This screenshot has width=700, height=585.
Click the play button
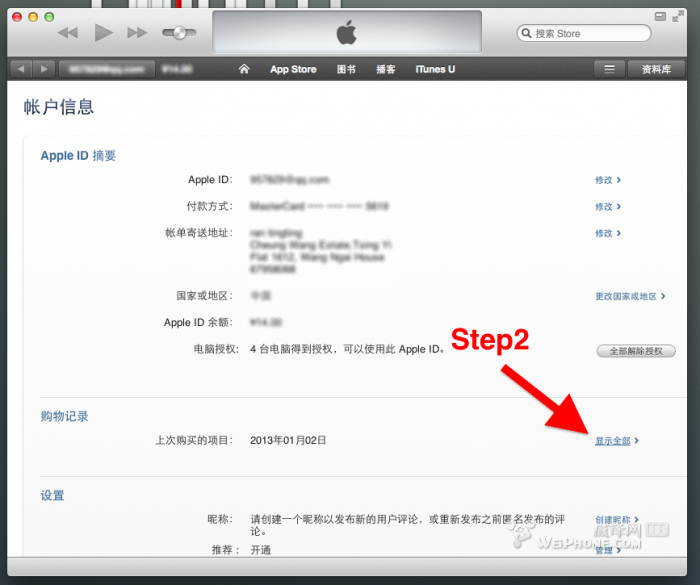click(x=104, y=33)
